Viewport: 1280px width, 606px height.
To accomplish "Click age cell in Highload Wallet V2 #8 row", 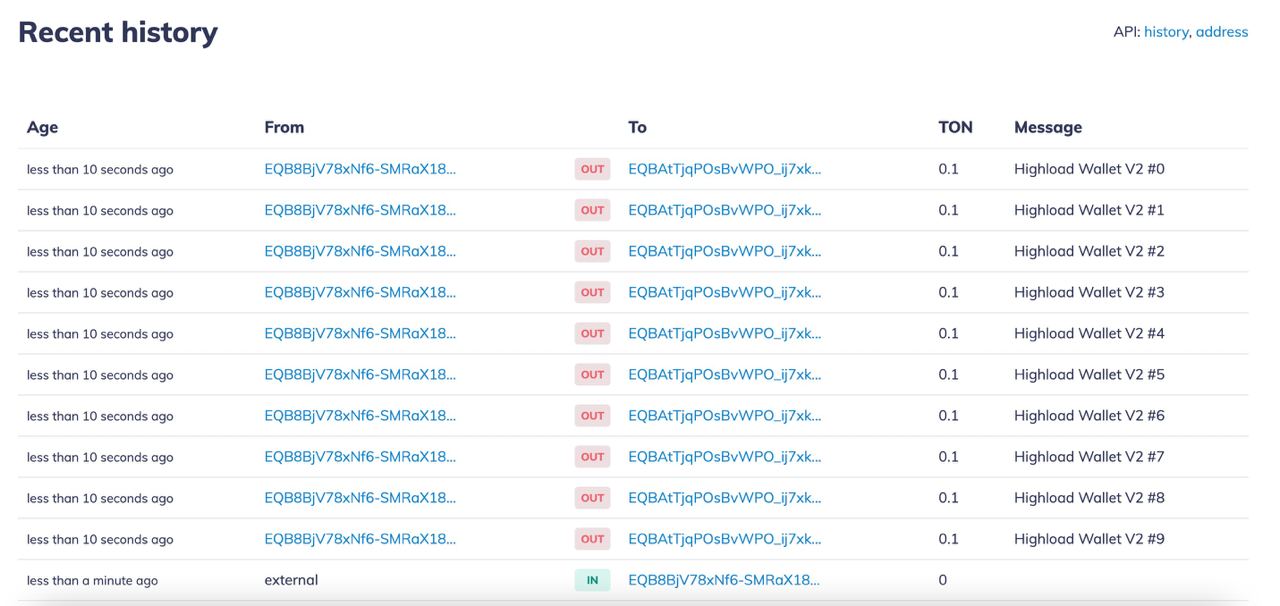I will click(100, 498).
